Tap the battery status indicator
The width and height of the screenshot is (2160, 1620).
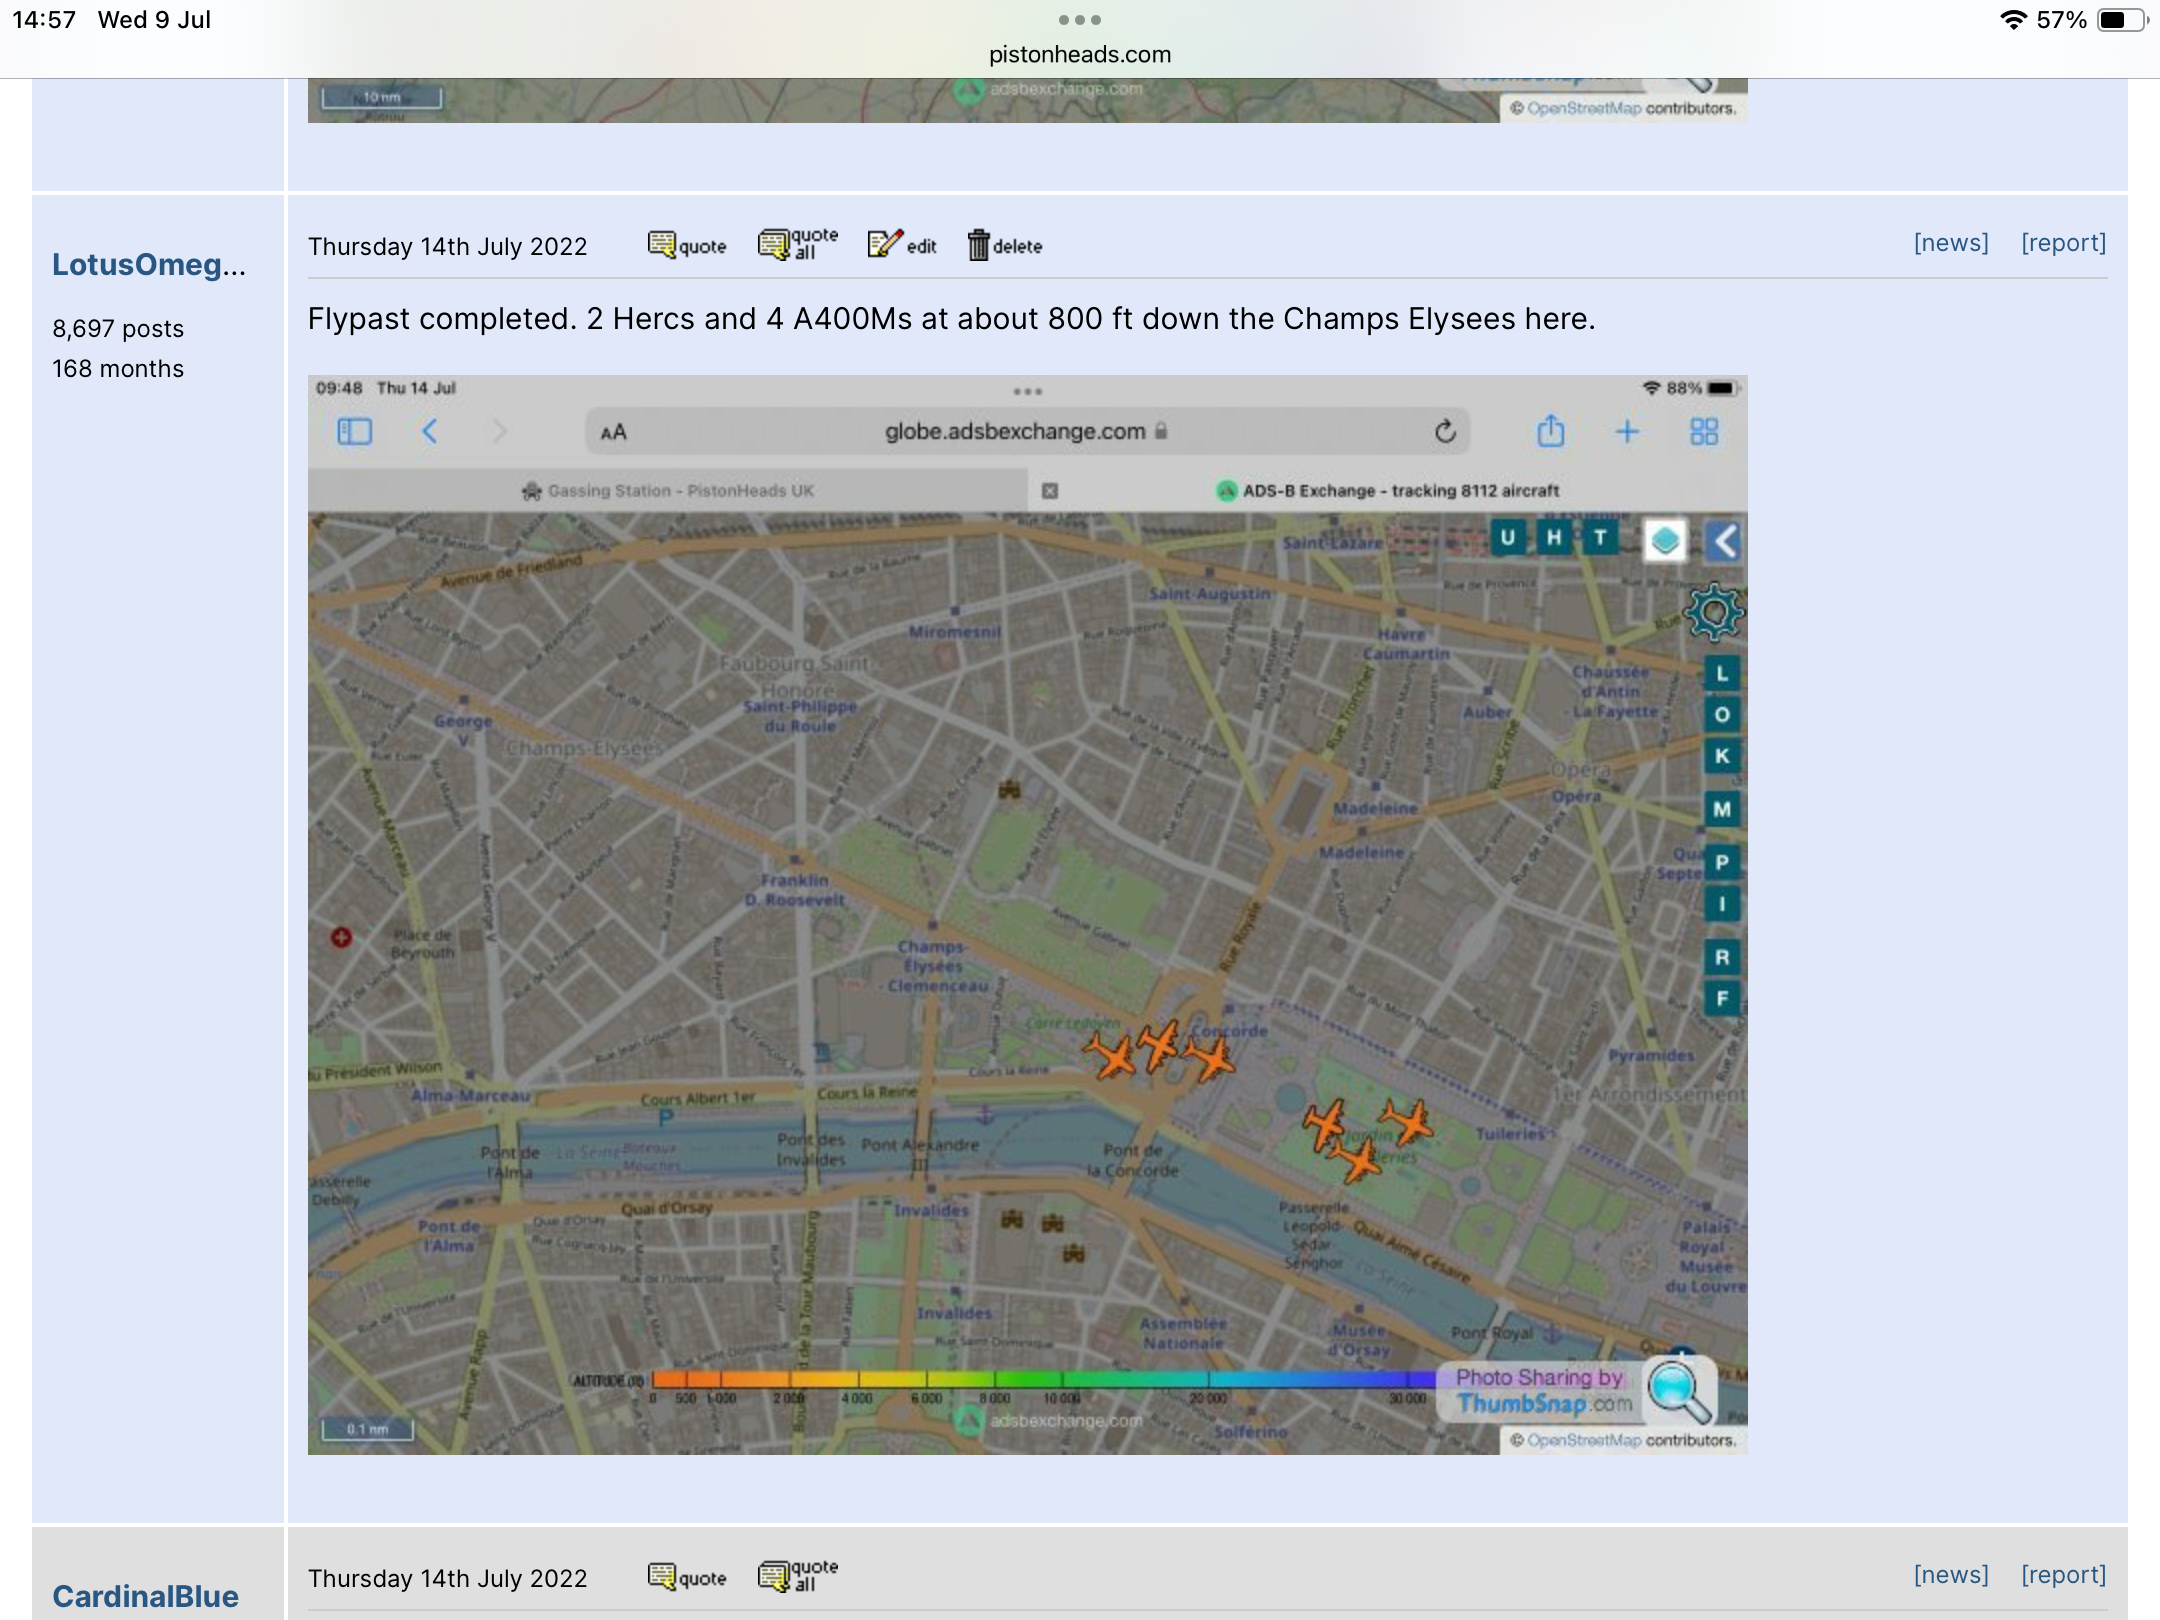pyautogui.click(x=2121, y=20)
